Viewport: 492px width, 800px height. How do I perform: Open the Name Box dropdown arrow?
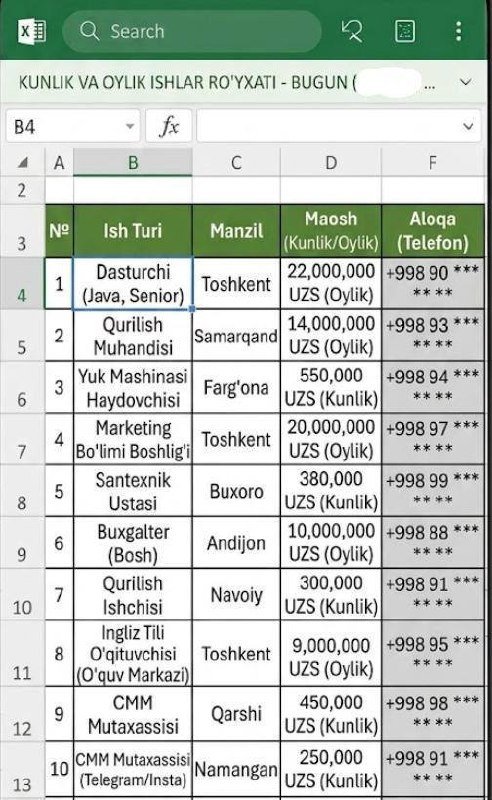(130, 126)
